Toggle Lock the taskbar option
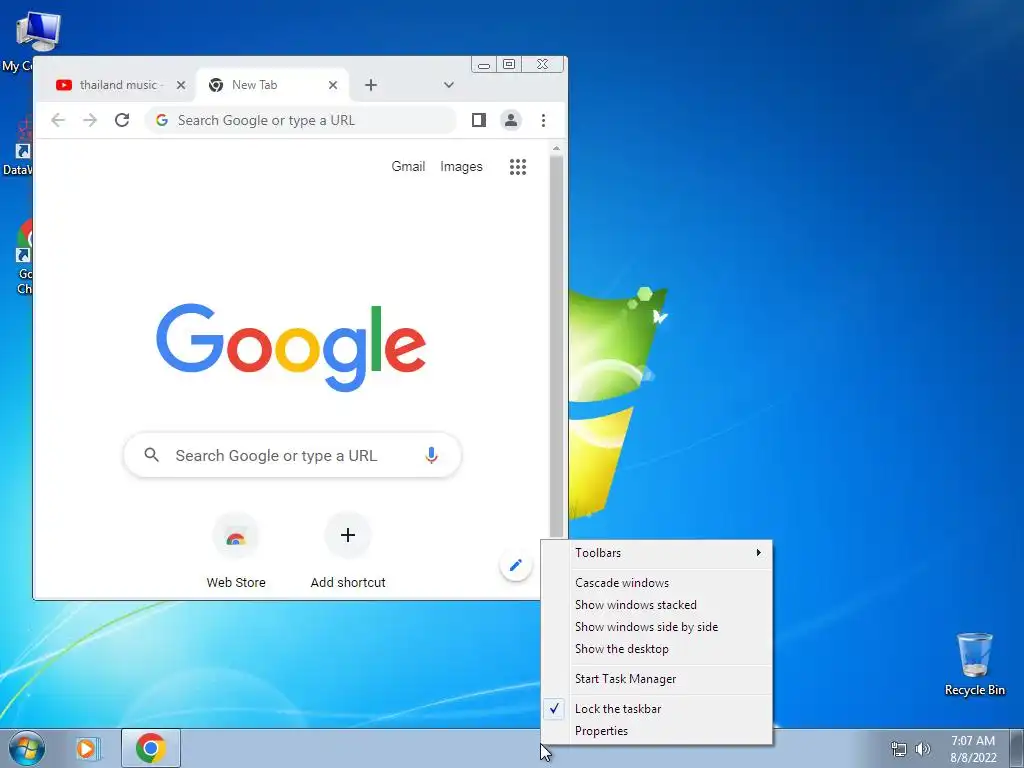The height and width of the screenshot is (768, 1024). 657,709
